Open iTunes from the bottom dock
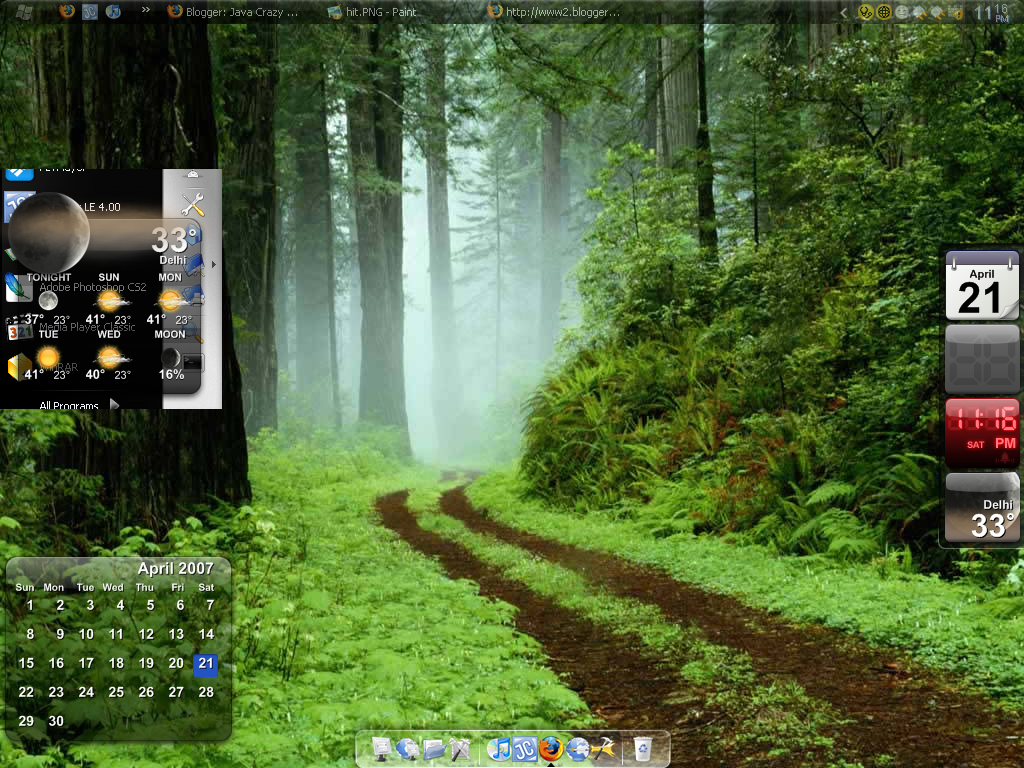The image size is (1024, 768). (499, 748)
